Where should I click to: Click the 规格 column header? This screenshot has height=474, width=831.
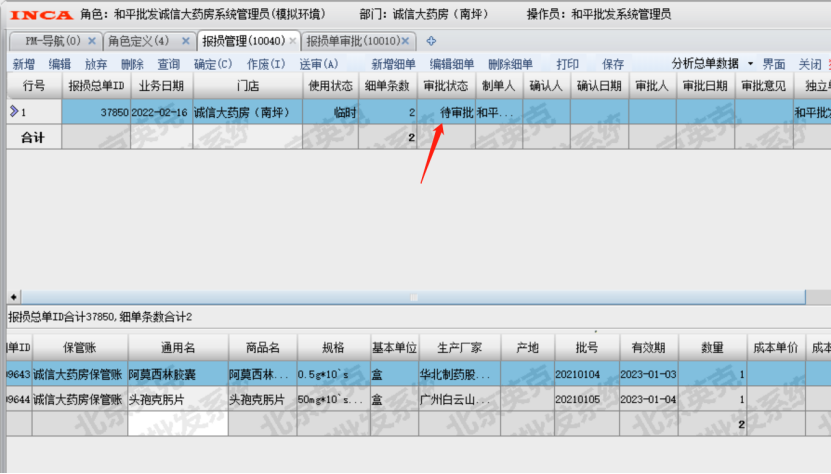coord(334,348)
